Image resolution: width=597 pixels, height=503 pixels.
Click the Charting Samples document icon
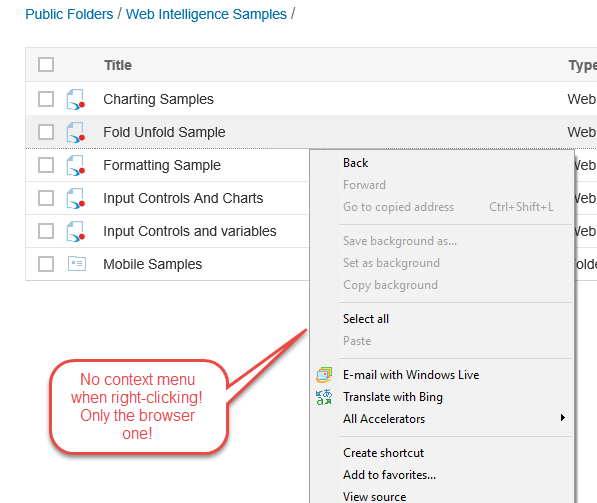coord(76,99)
